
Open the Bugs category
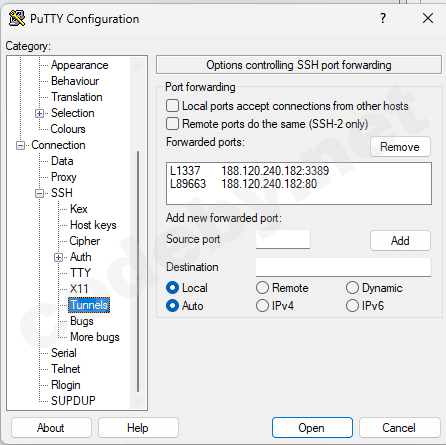click(82, 321)
